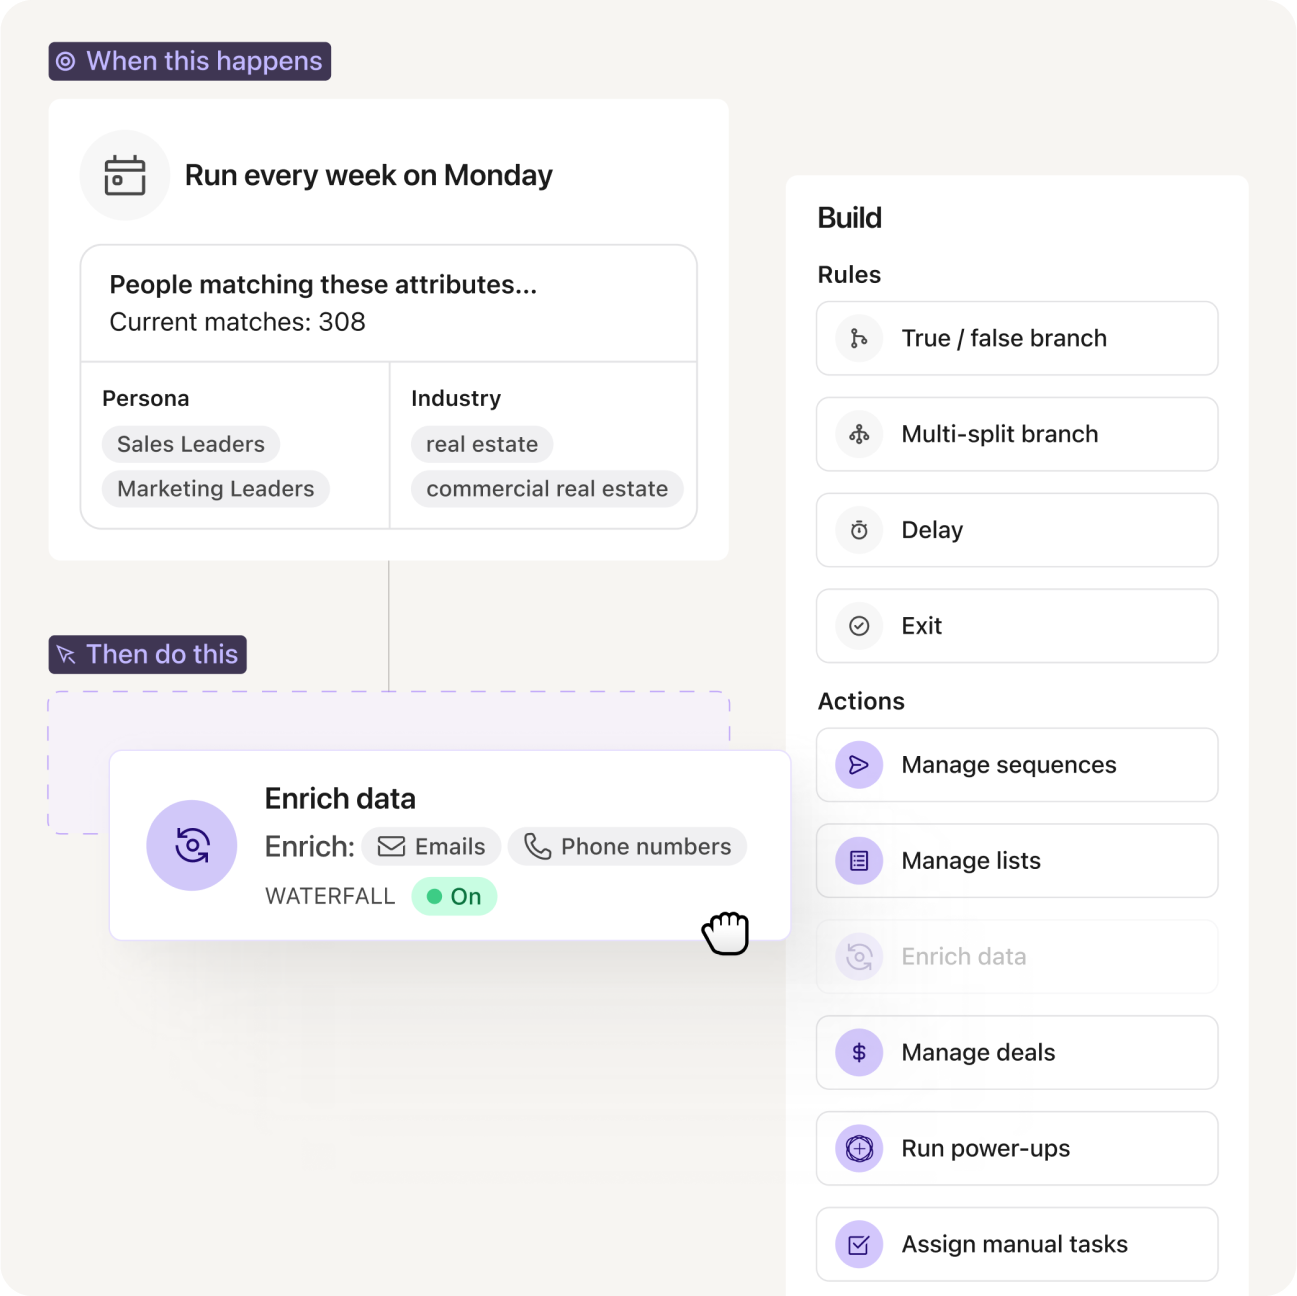Click the Build panel heading
The height and width of the screenshot is (1296, 1297).
pos(850,218)
